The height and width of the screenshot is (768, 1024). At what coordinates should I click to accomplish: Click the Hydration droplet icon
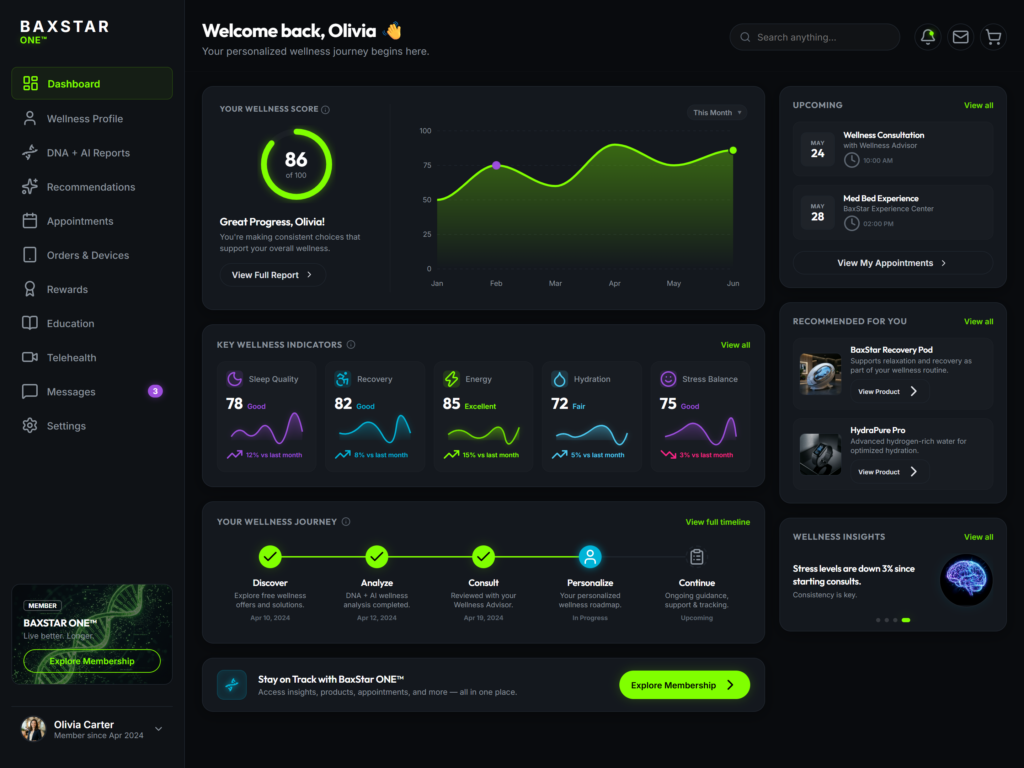point(559,379)
